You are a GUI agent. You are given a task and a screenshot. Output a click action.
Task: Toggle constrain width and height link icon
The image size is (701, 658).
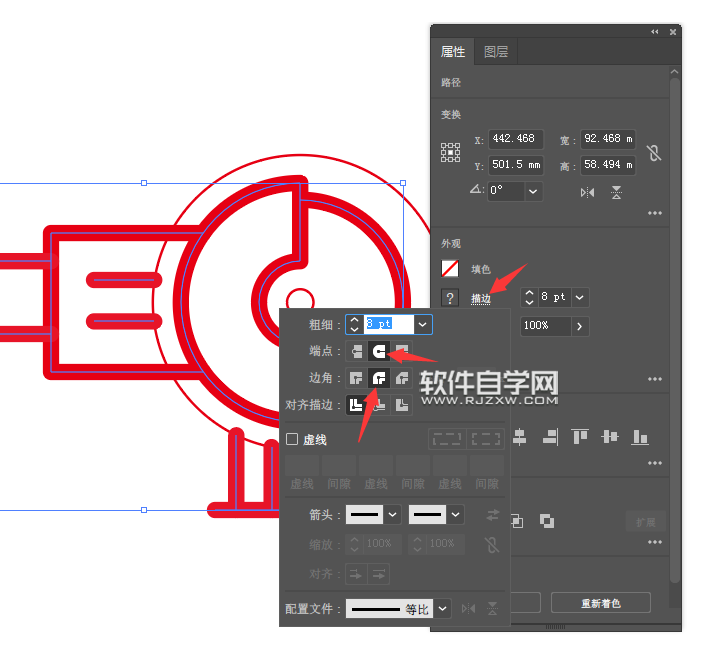click(x=654, y=153)
